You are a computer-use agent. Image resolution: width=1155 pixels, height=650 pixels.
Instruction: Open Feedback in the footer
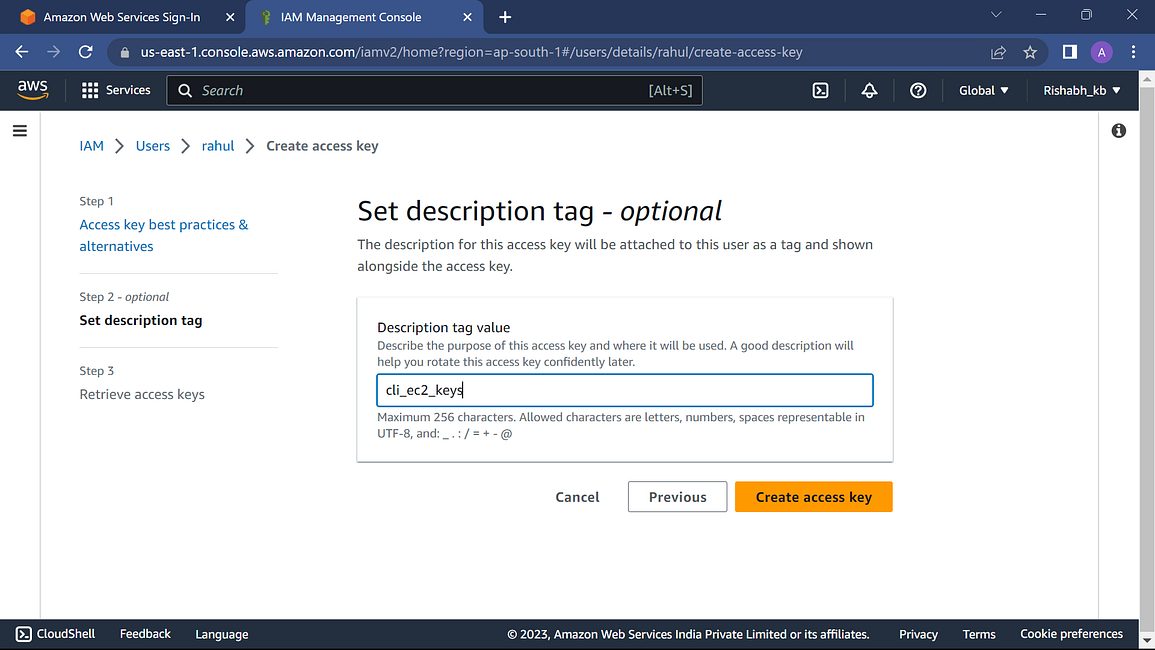(145, 634)
